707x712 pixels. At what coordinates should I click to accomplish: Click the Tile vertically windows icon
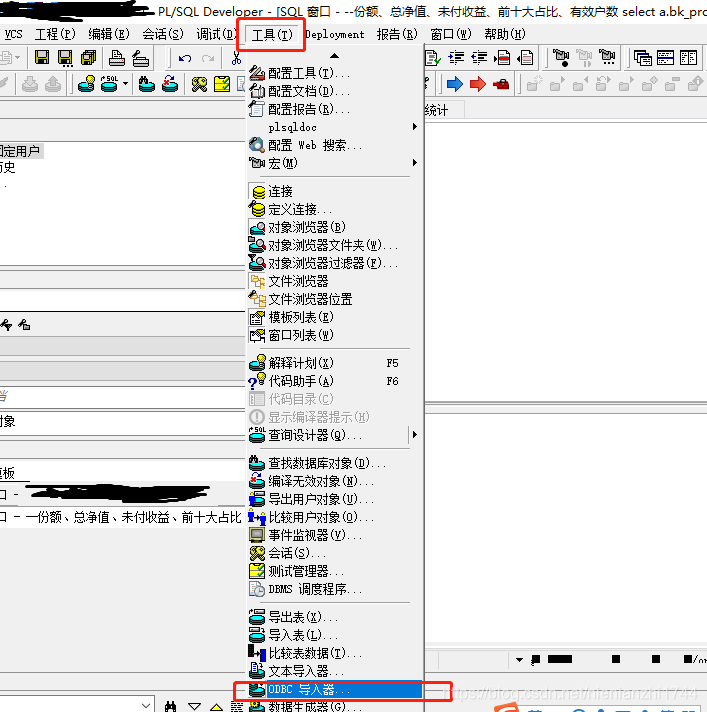688,58
